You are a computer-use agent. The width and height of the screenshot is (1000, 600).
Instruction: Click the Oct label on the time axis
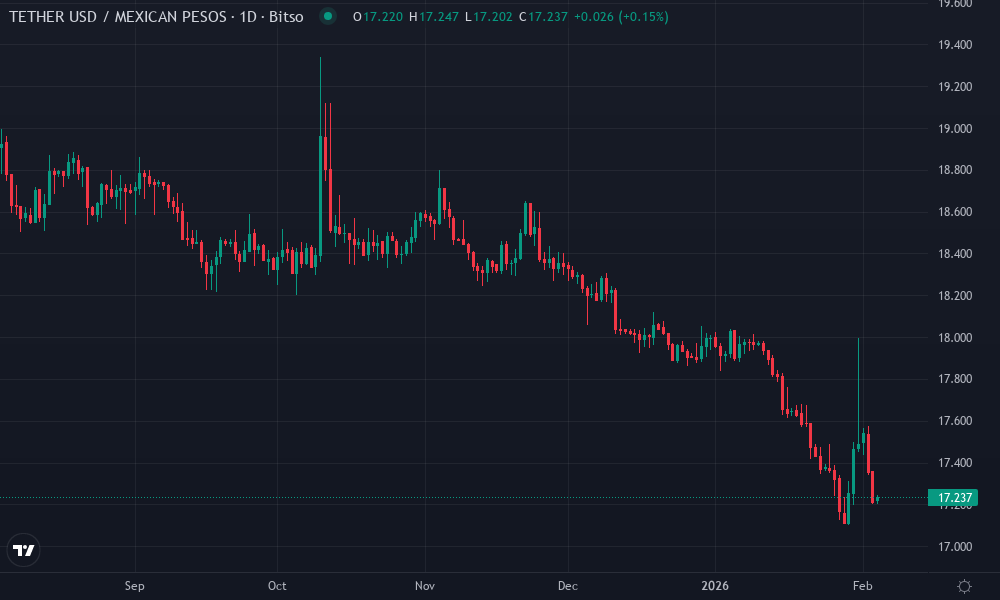click(277, 586)
